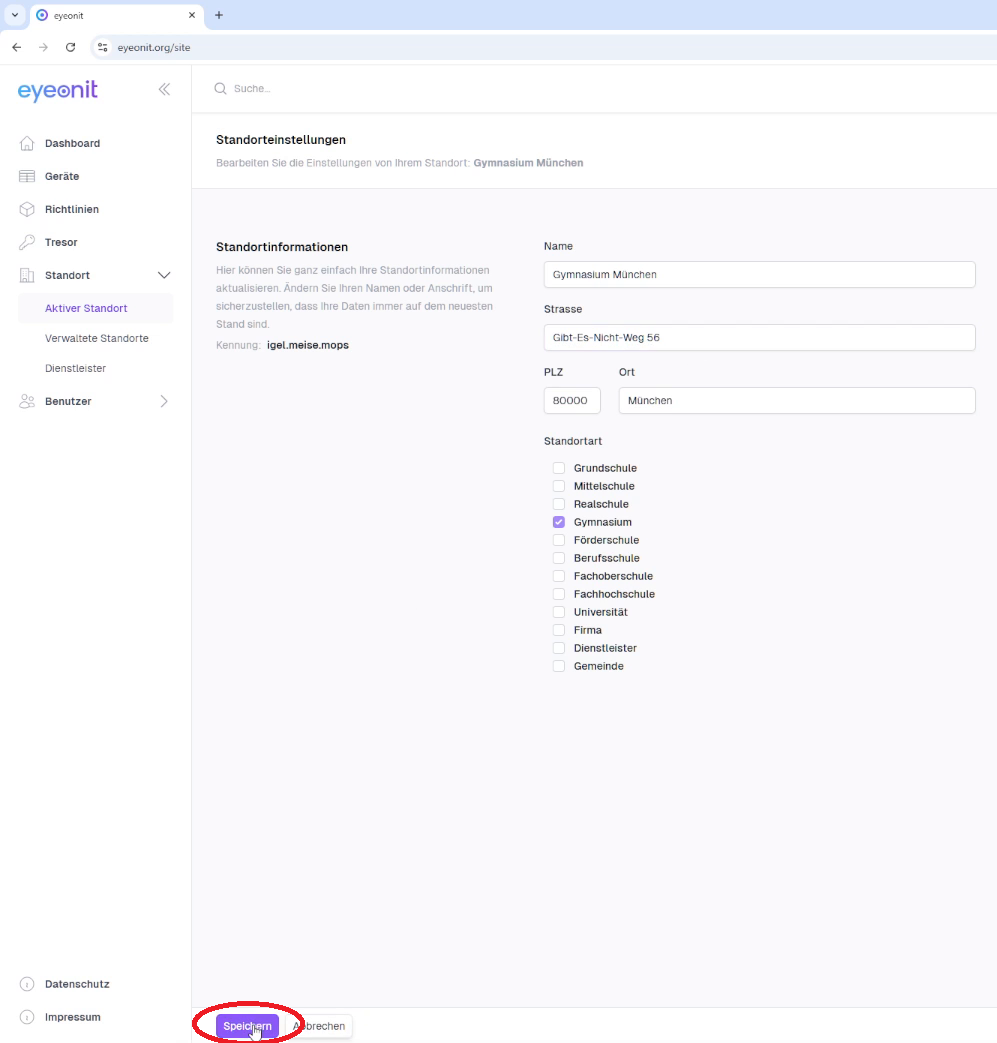Tick the Universität checkbox
The width and height of the screenshot is (997, 1043).
(559, 612)
